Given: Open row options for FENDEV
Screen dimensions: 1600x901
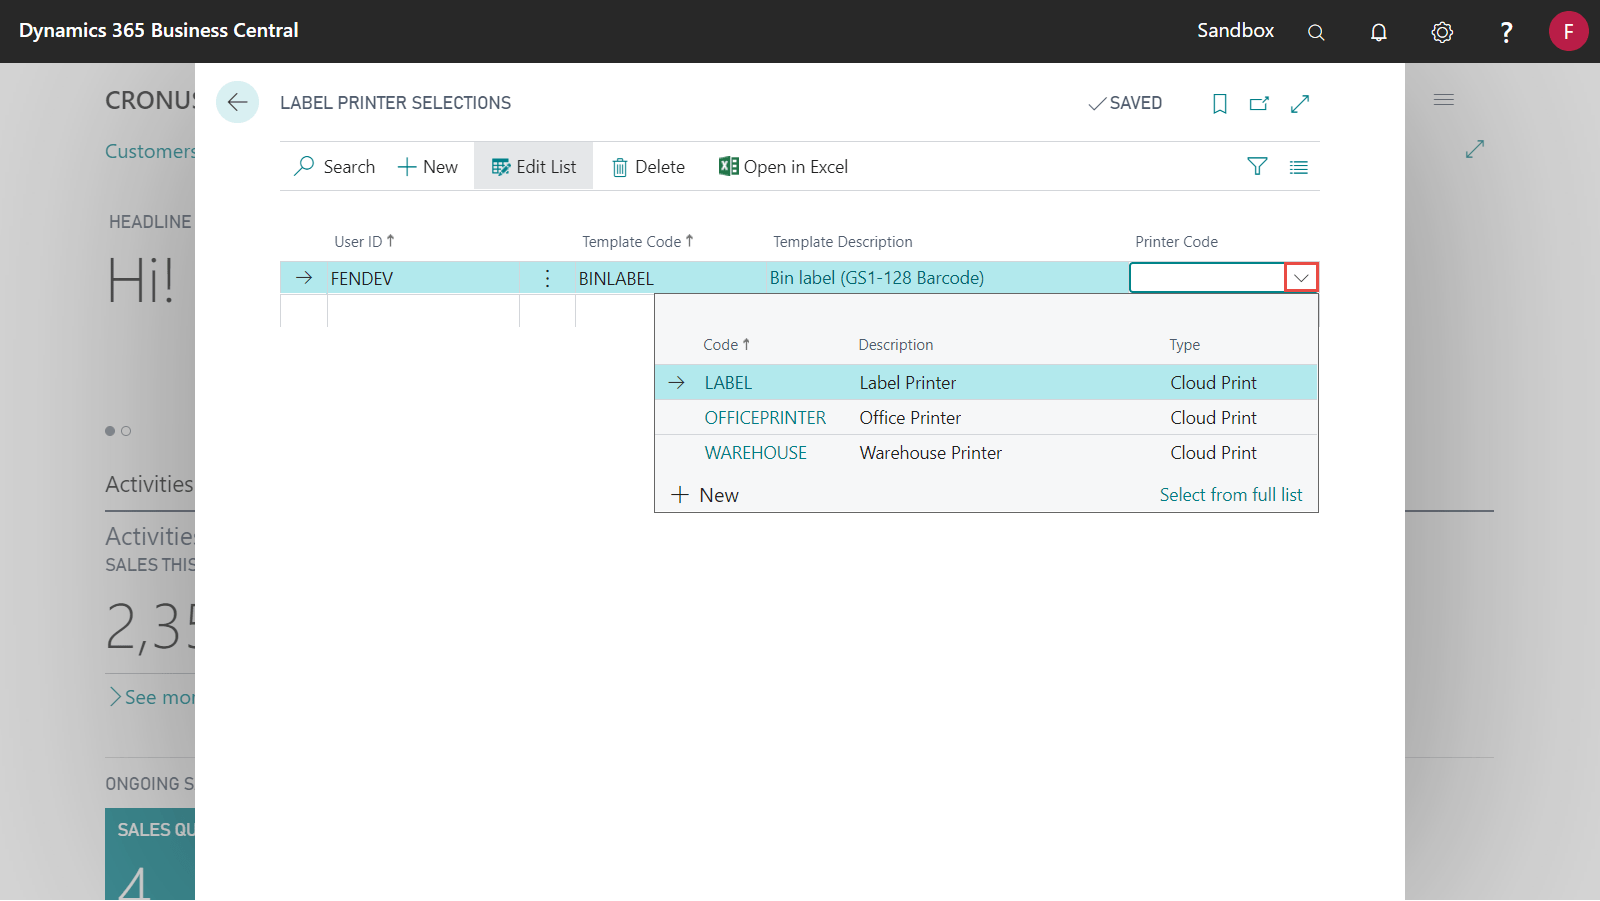Looking at the screenshot, I should [547, 278].
